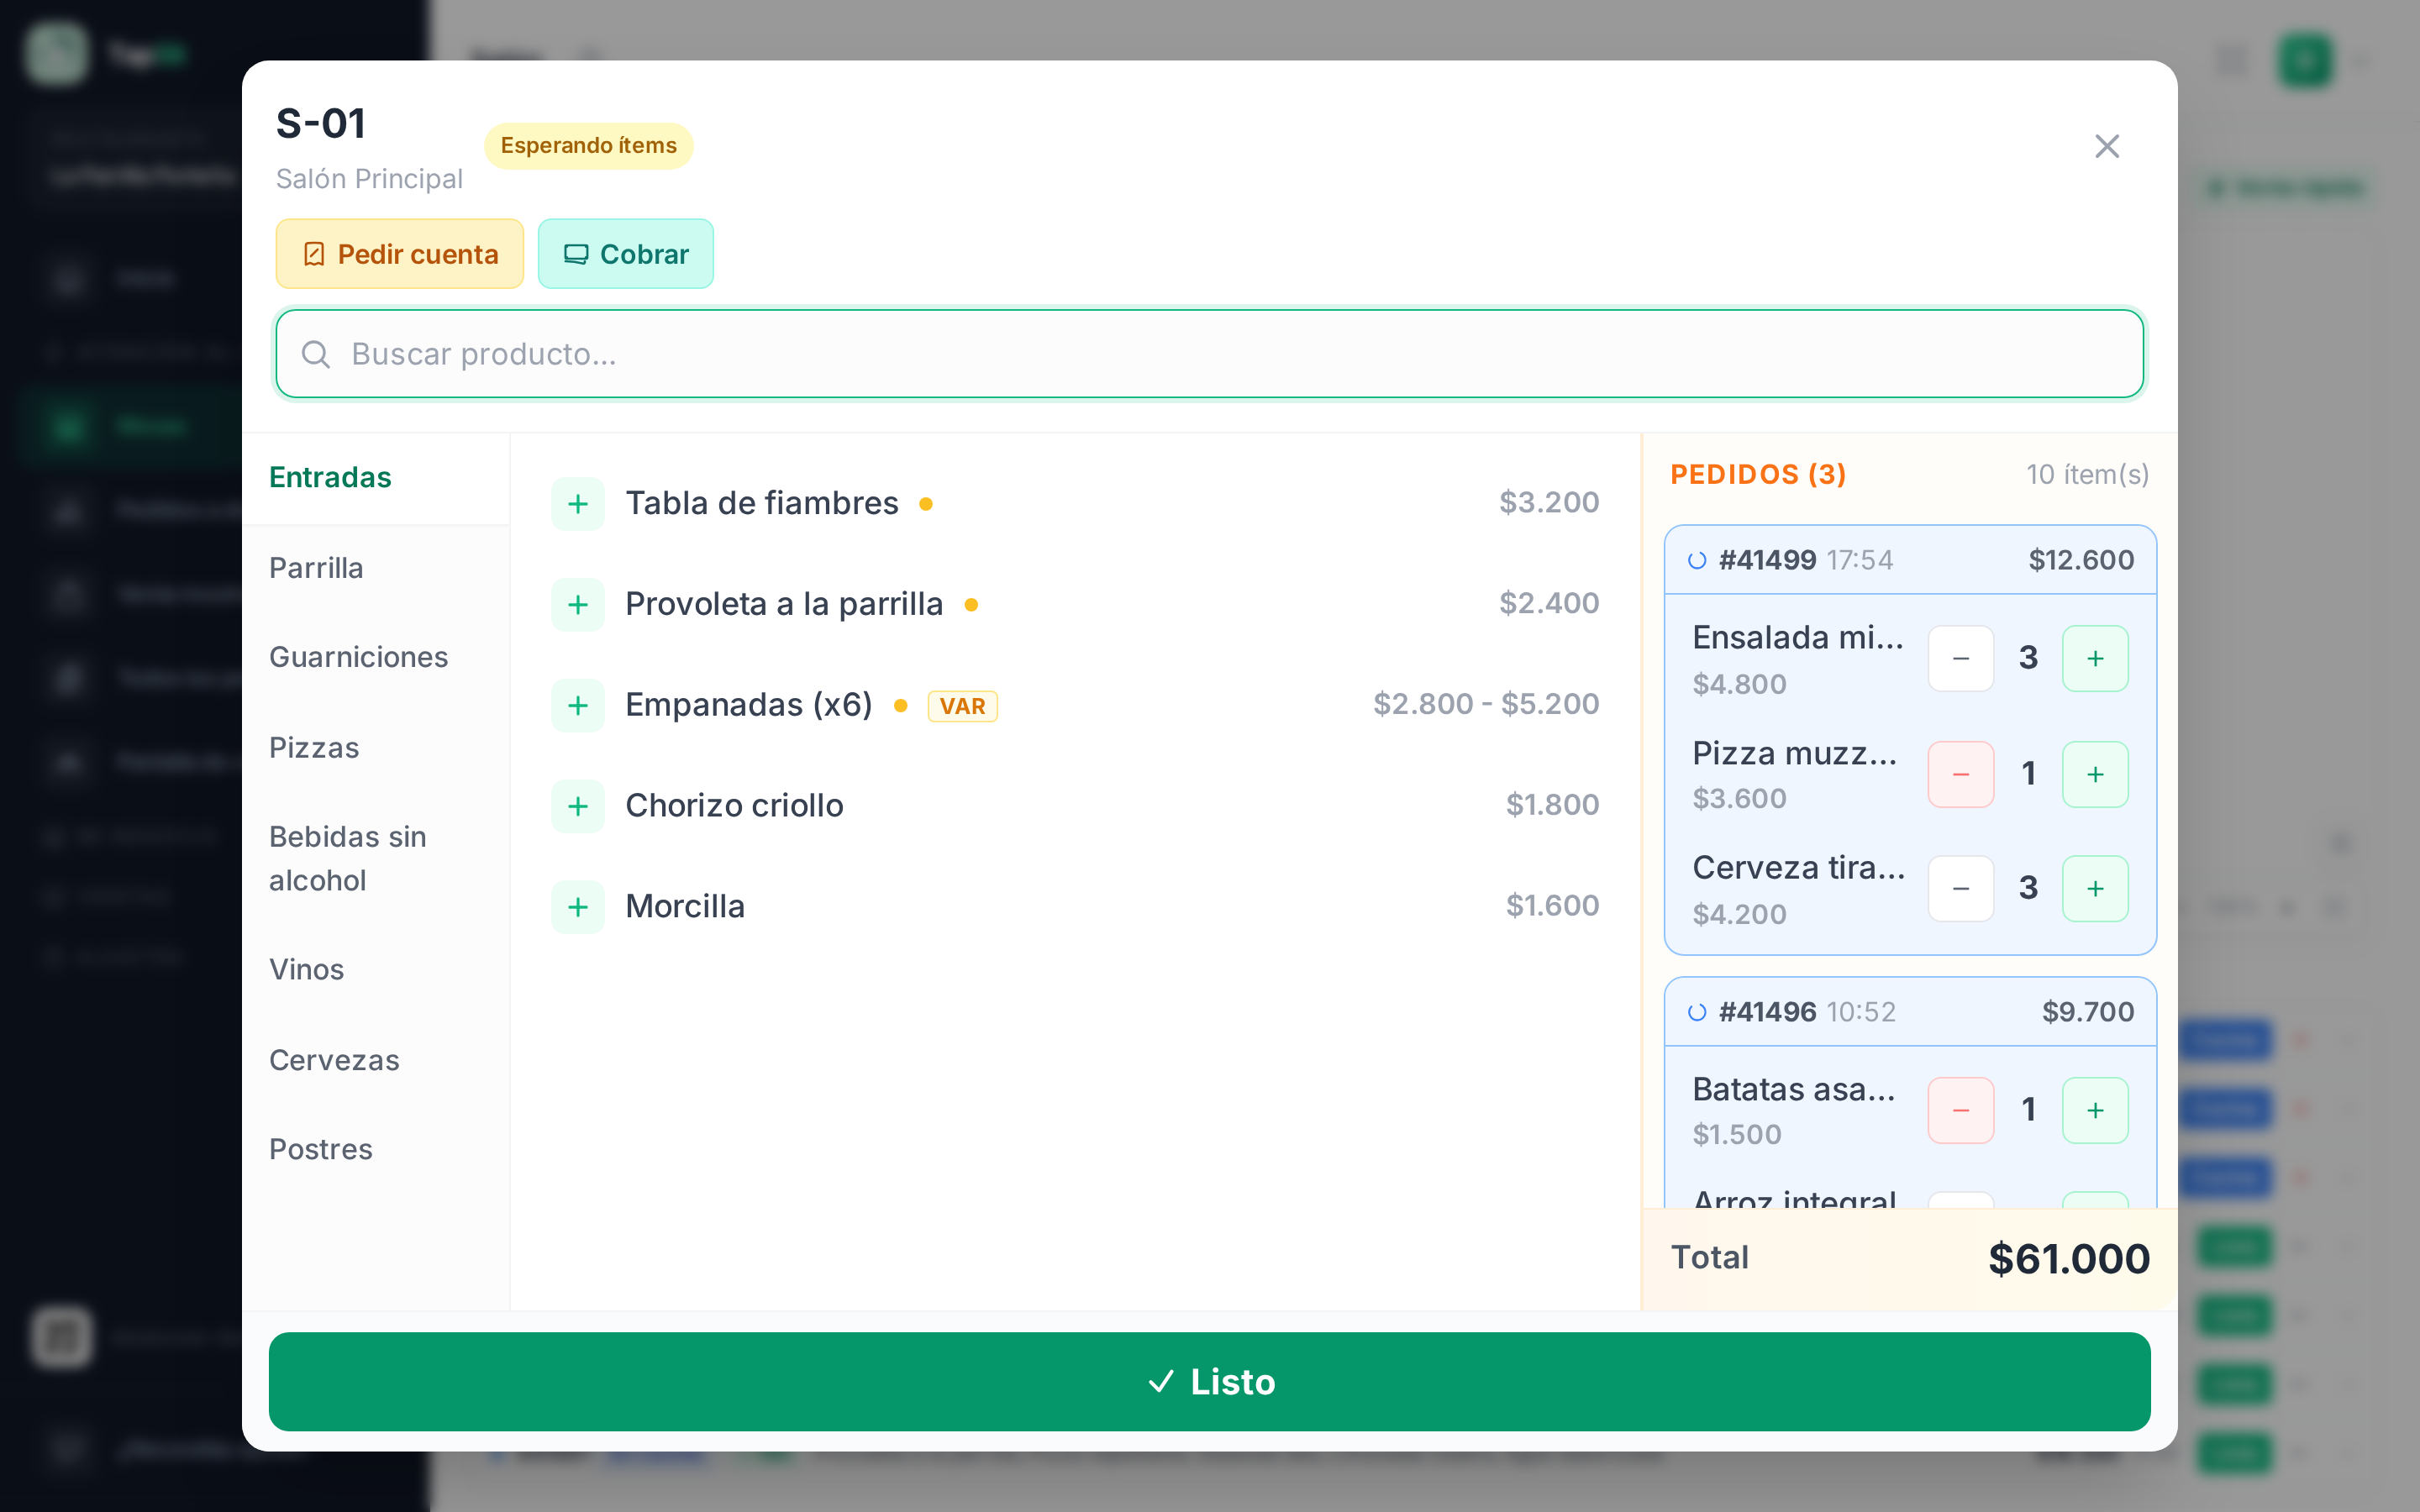2420x1512 pixels.
Task: Click the Salón Principal label
Action: click(369, 179)
